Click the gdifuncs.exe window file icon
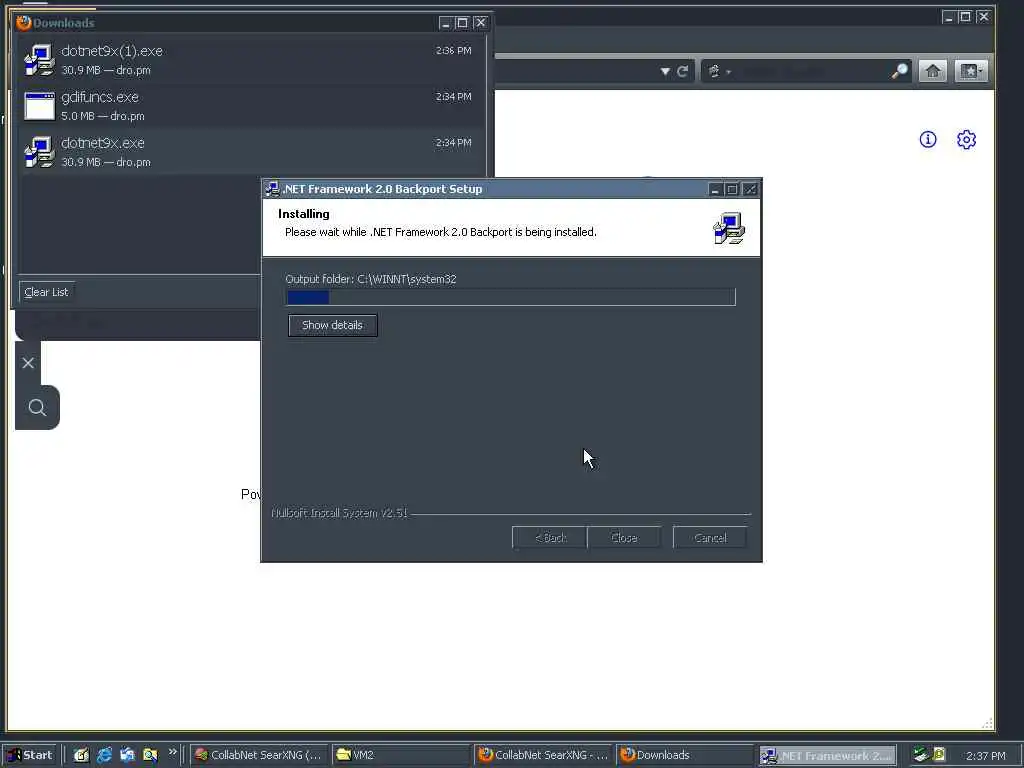The width and height of the screenshot is (1024, 768). [x=39, y=106]
